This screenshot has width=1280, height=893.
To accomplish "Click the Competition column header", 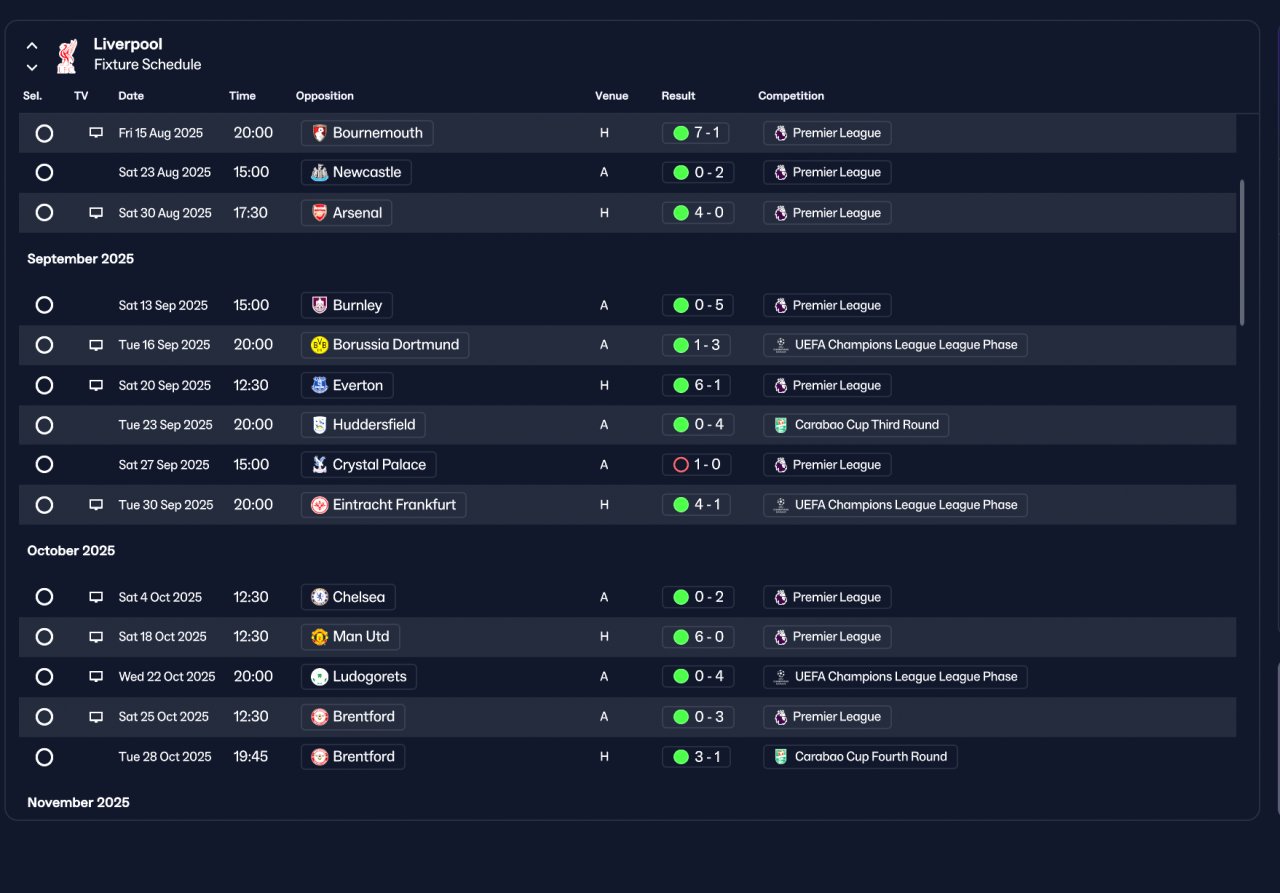I will tap(791, 96).
